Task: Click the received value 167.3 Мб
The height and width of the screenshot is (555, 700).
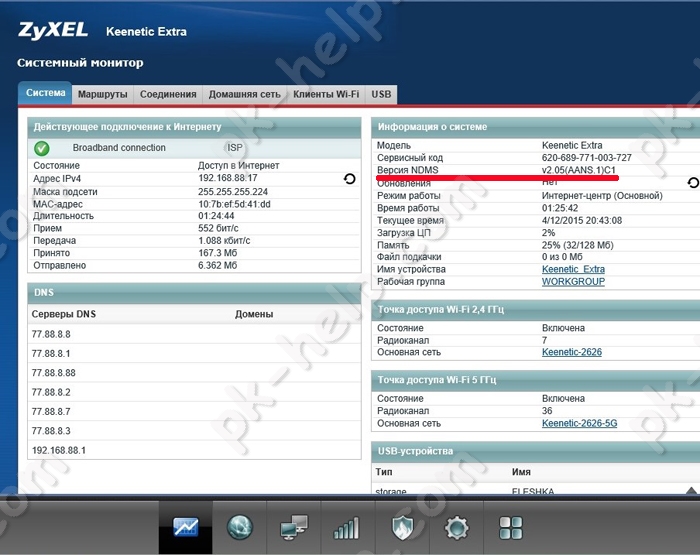Action: pyautogui.click(x=217, y=253)
